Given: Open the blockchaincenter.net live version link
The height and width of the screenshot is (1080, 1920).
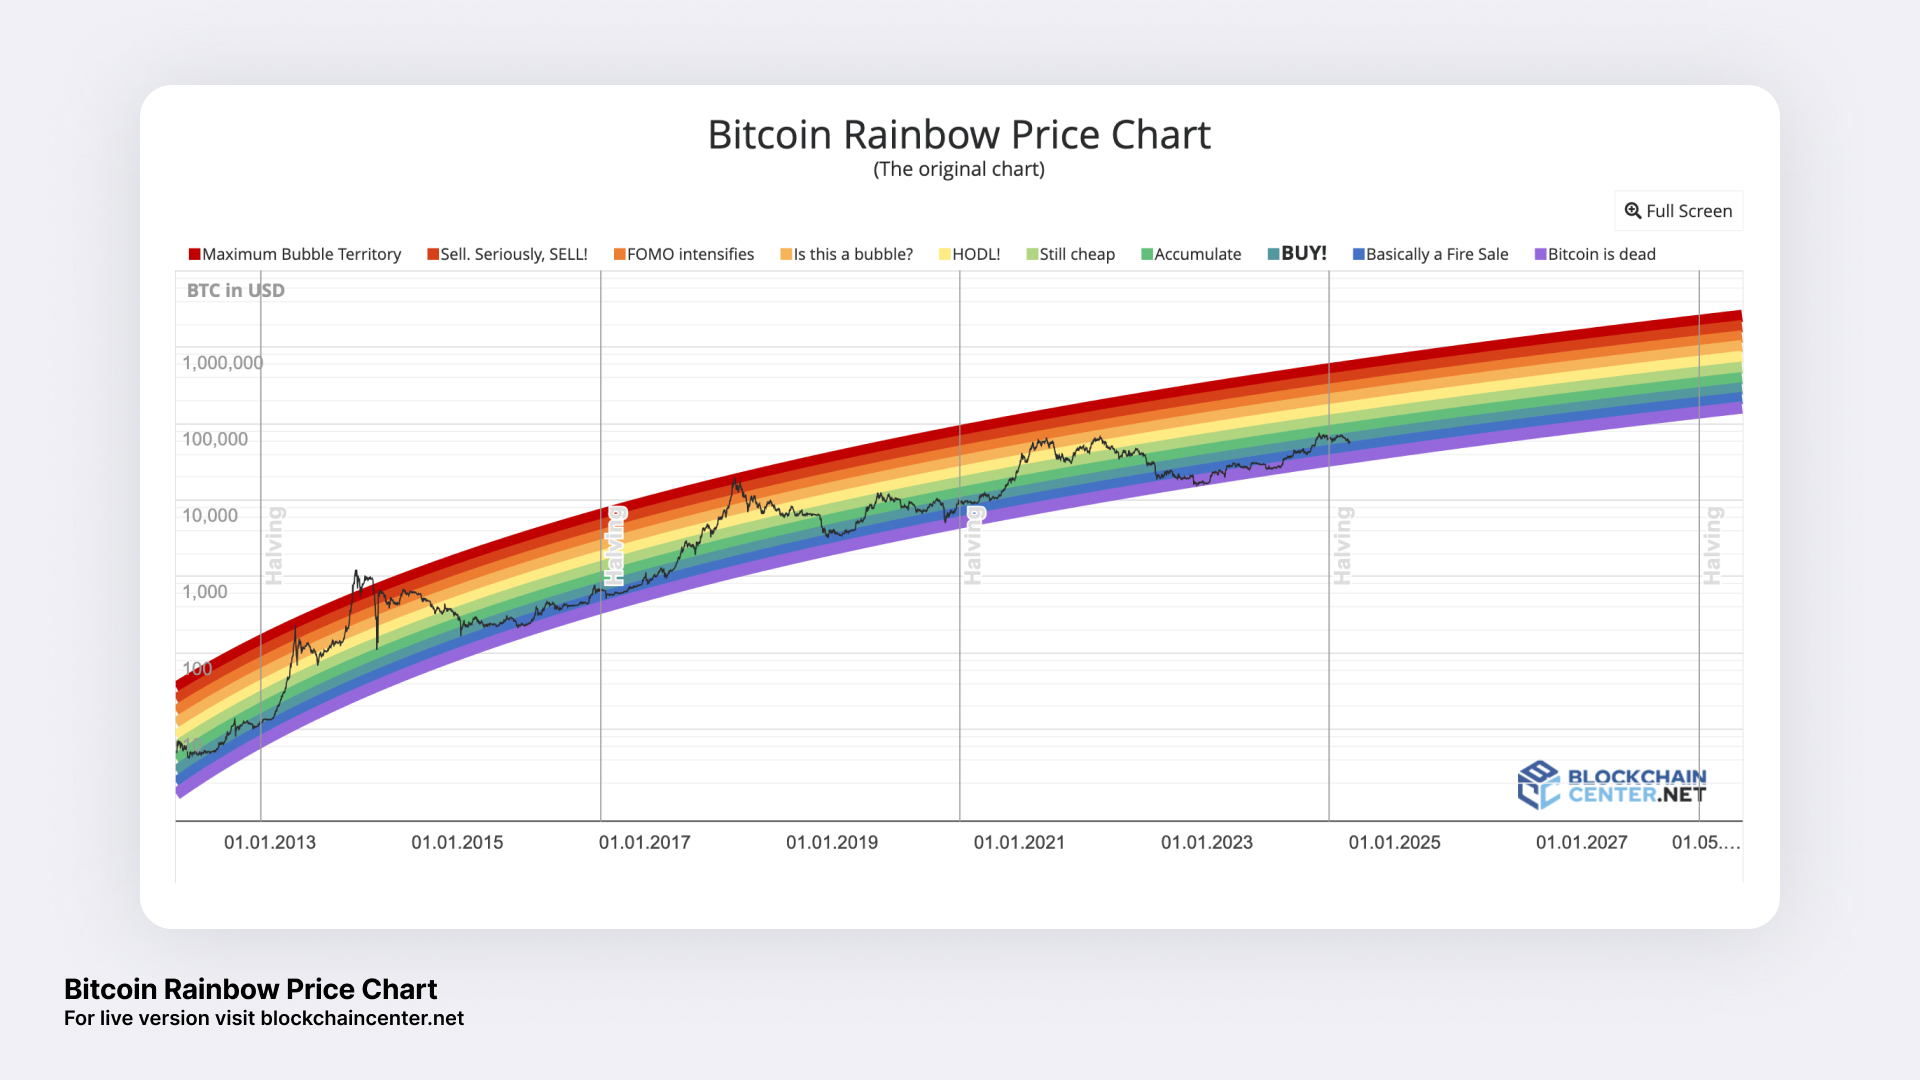Looking at the screenshot, I should [360, 1018].
